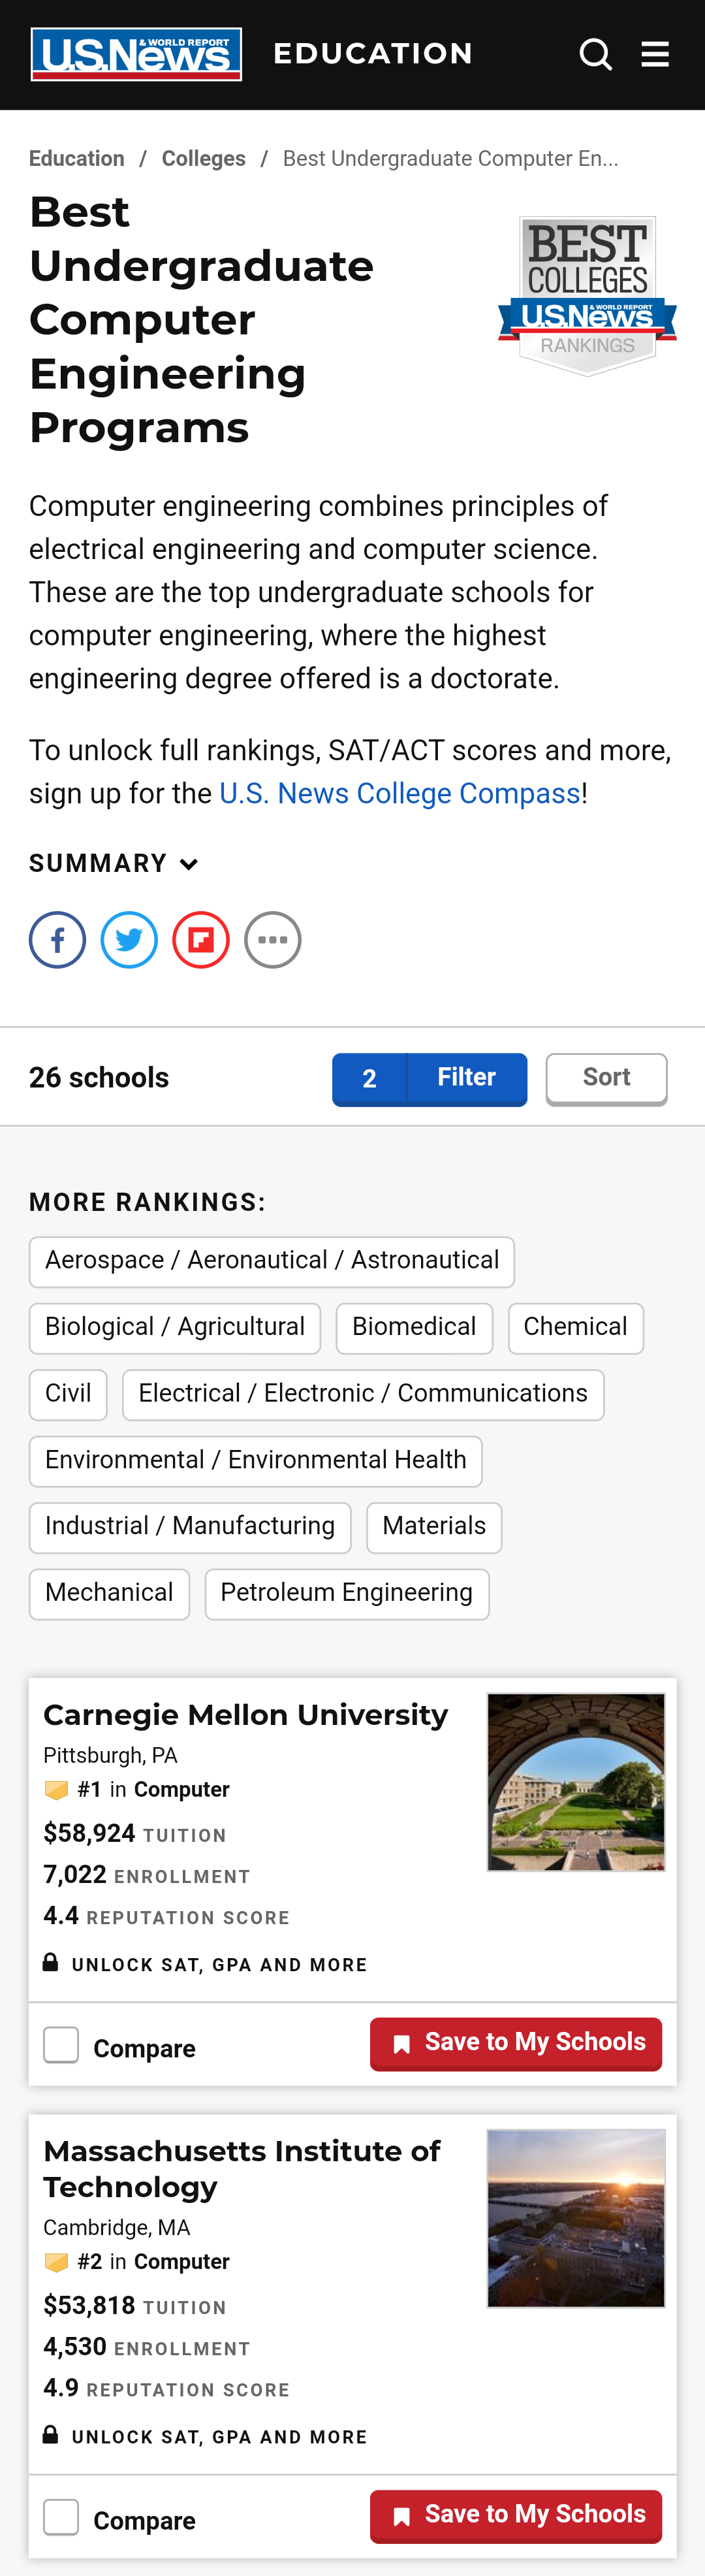Open the hamburger navigation menu

655,54
